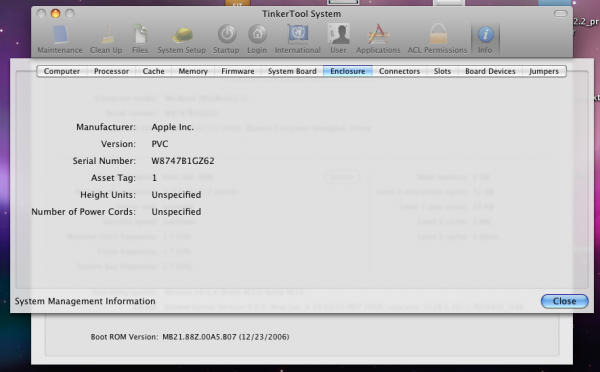Open the Cache tab
The image size is (600, 372).
tap(153, 71)
